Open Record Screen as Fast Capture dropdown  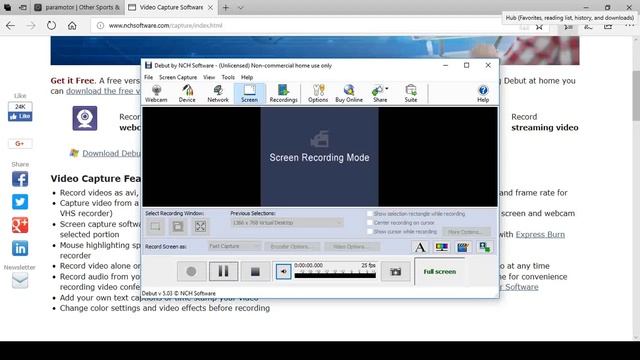(x=234, y=246)
